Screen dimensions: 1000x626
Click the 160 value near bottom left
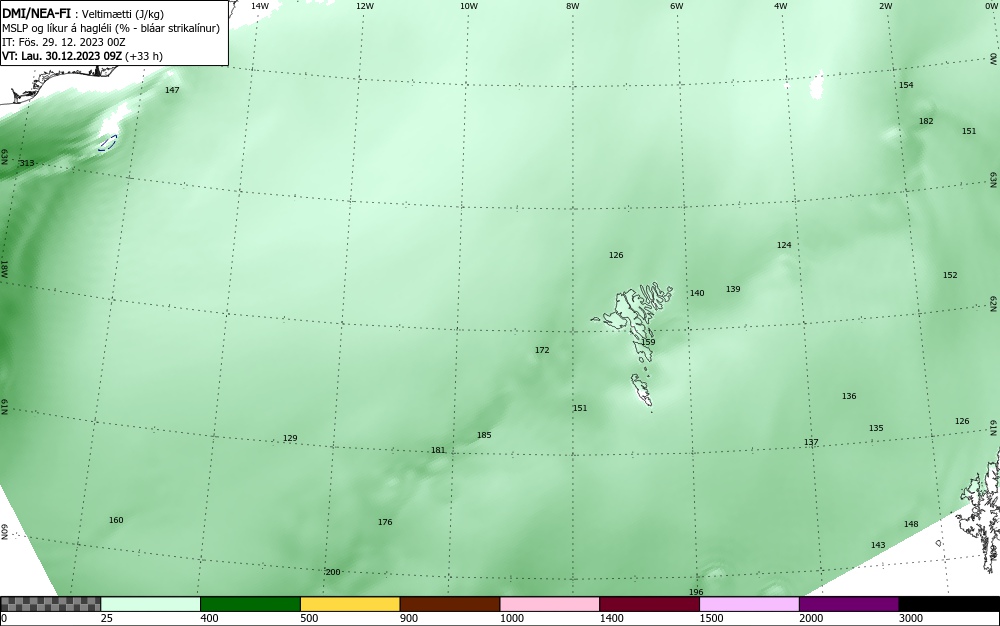pos(116,520)
